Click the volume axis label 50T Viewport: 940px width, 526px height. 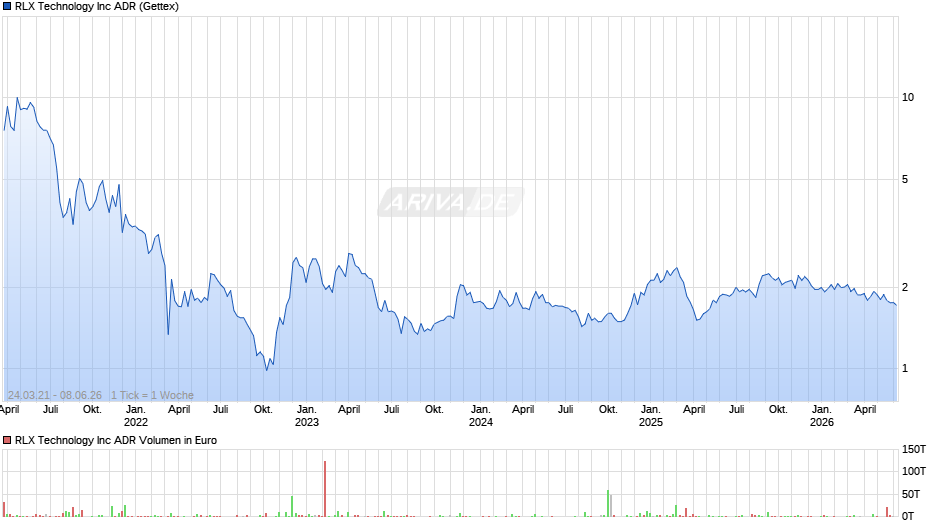[911, 494]
